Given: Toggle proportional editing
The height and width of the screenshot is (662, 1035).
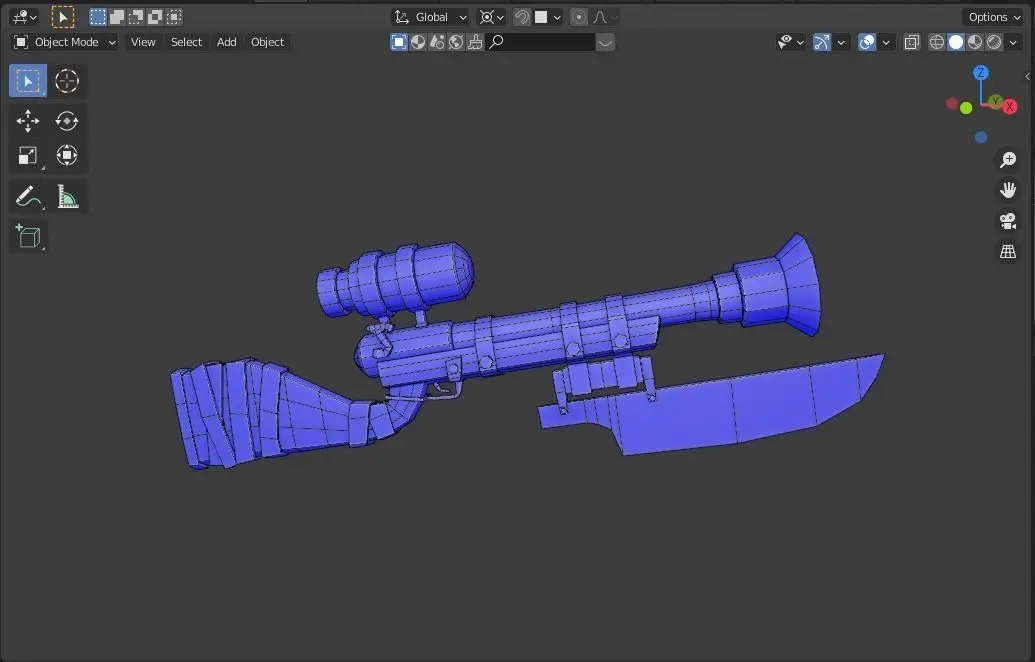Looking at the screenshot, I should (579, 17).
